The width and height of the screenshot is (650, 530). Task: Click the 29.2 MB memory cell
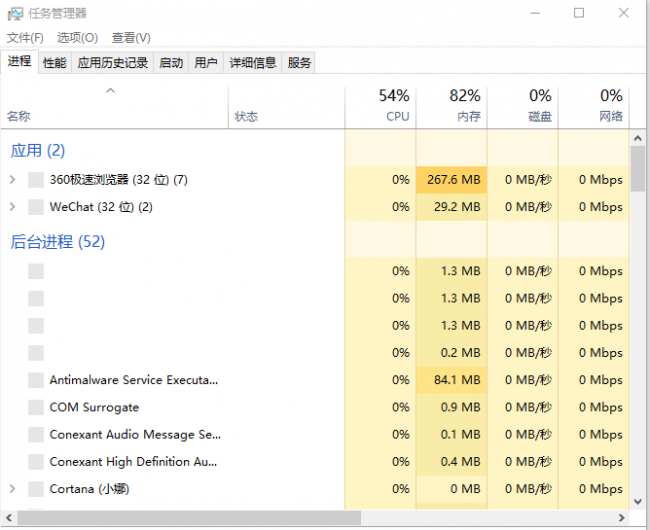(x=451, y=207)
